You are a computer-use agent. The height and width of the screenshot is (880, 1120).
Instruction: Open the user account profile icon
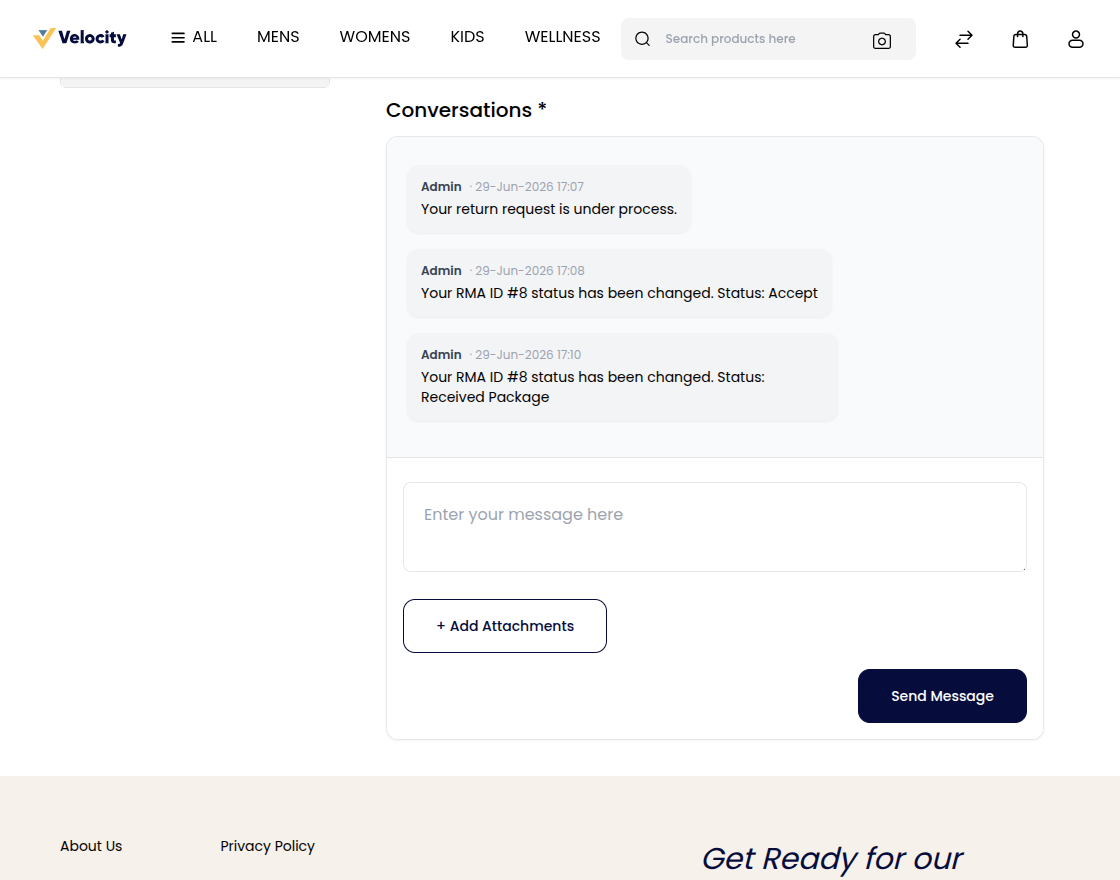1076,39
